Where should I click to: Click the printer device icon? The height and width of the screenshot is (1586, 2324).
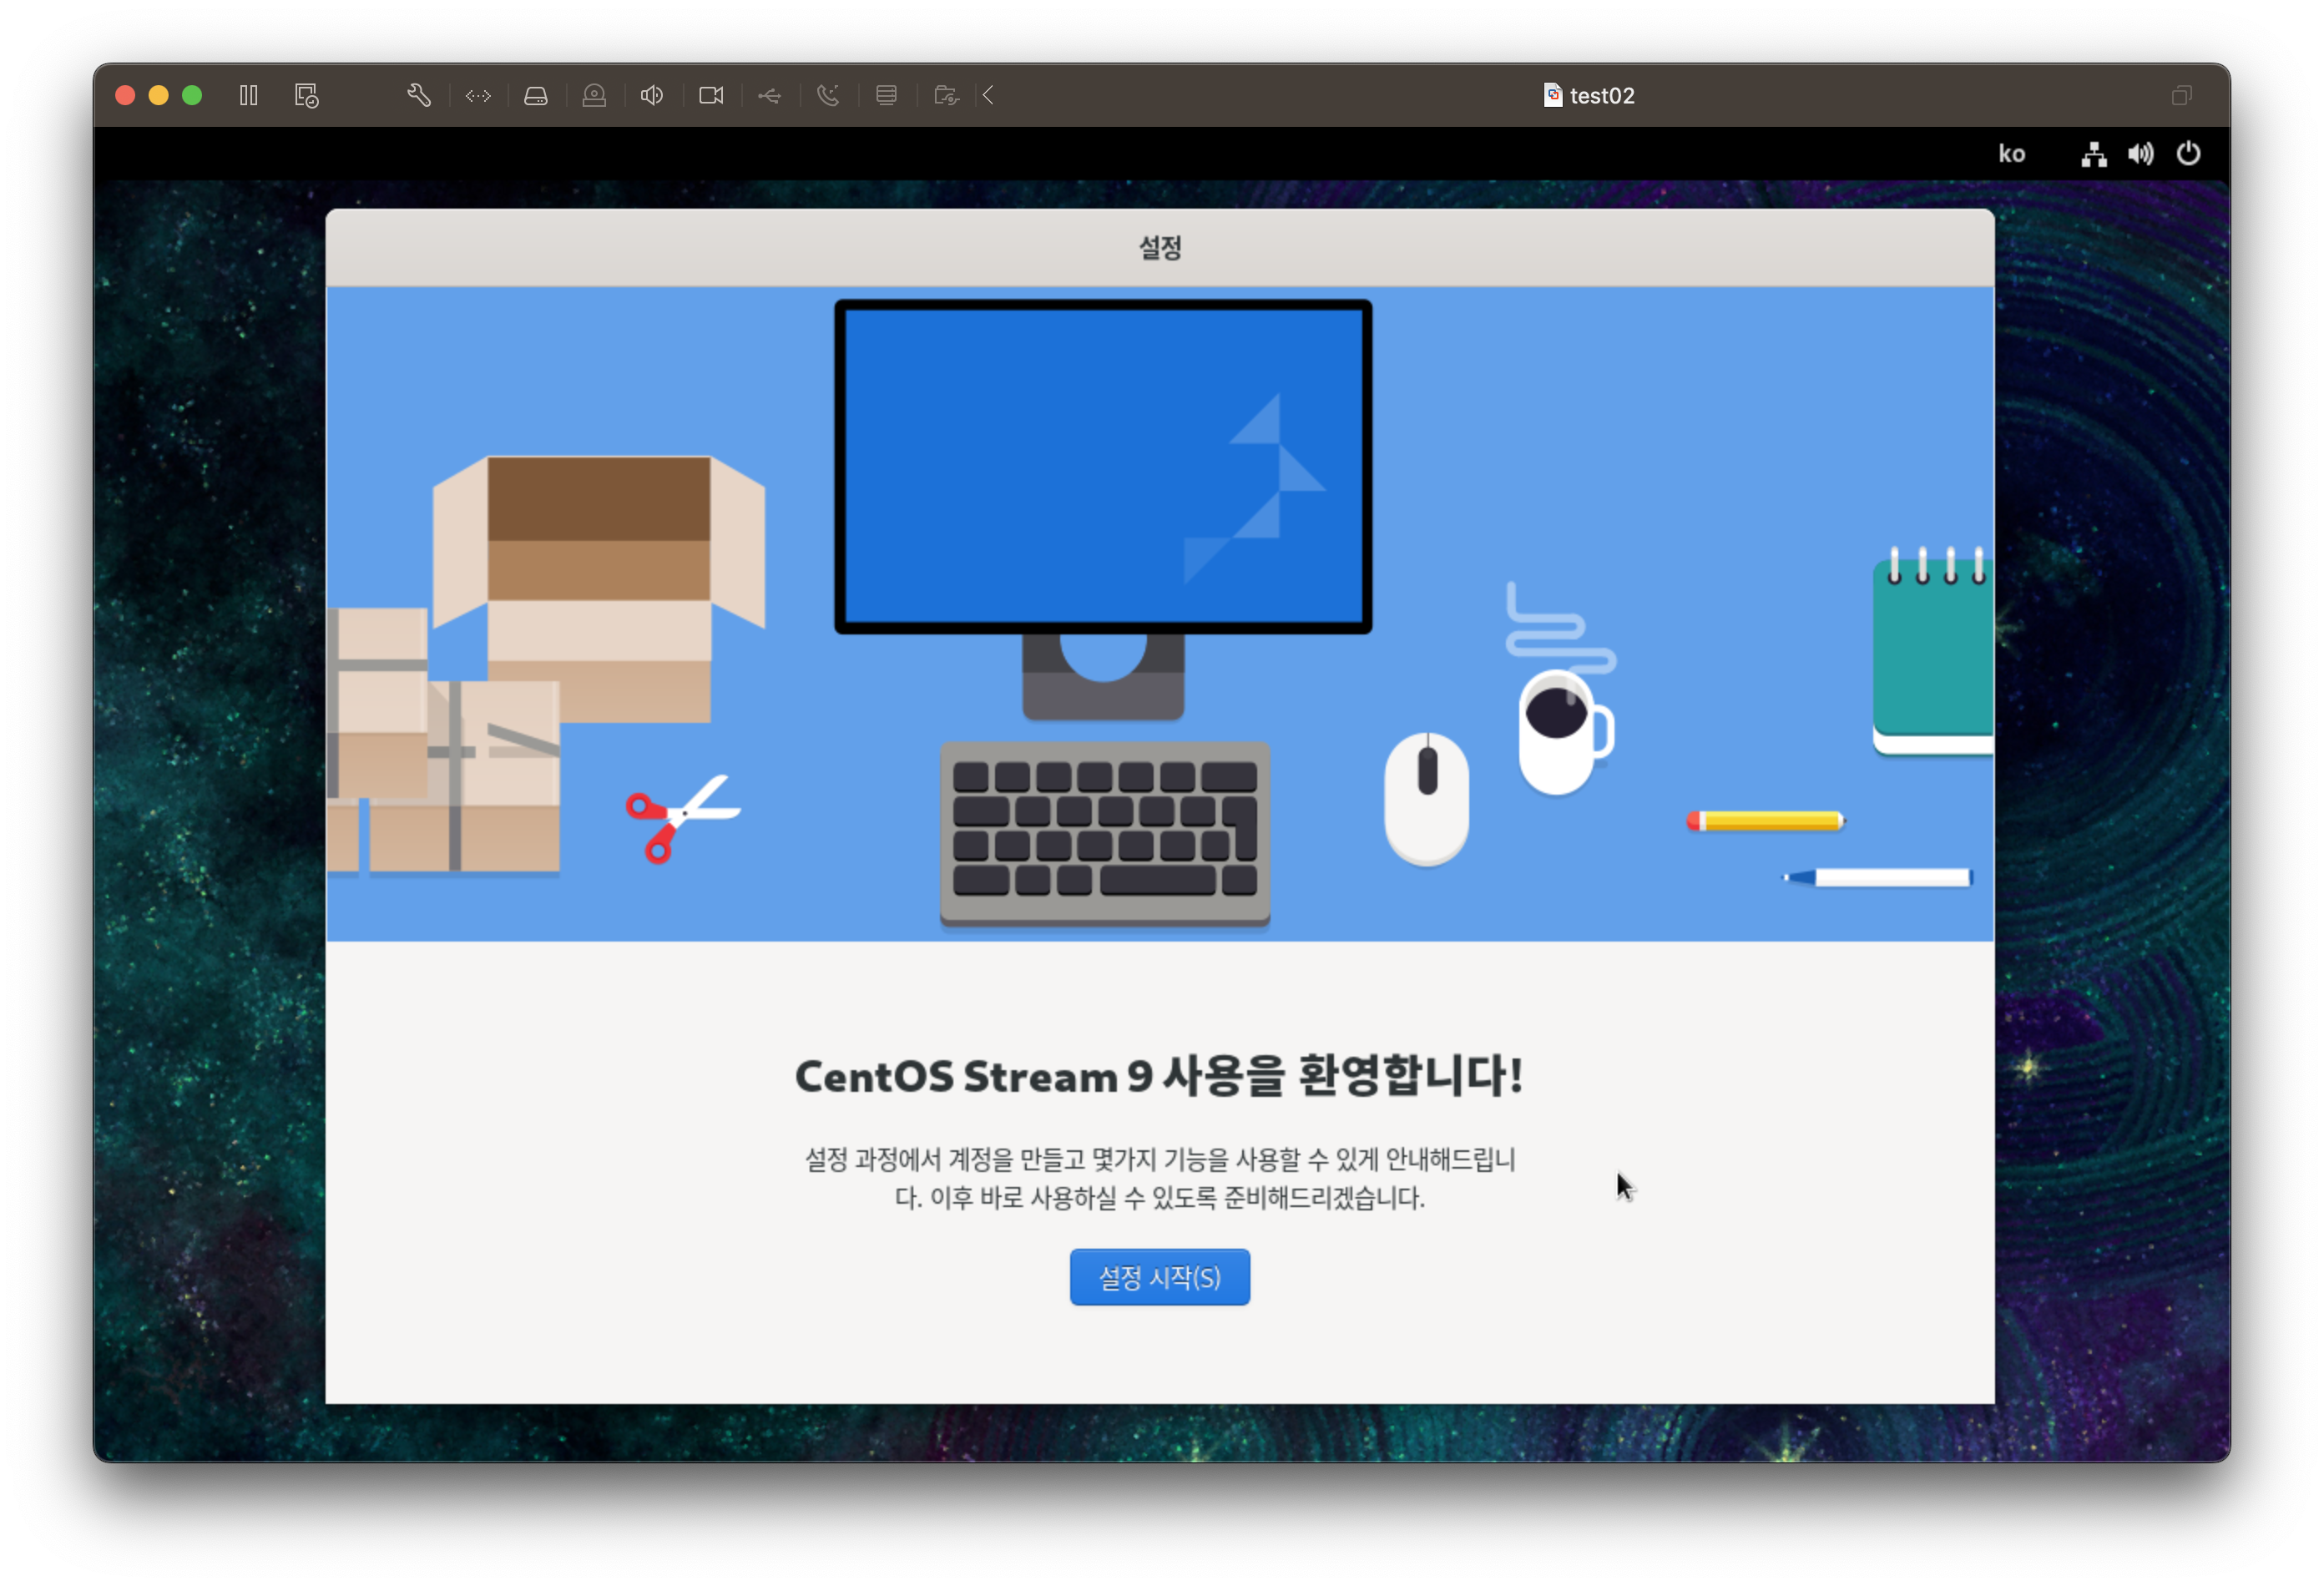click(x=886, y=95)
